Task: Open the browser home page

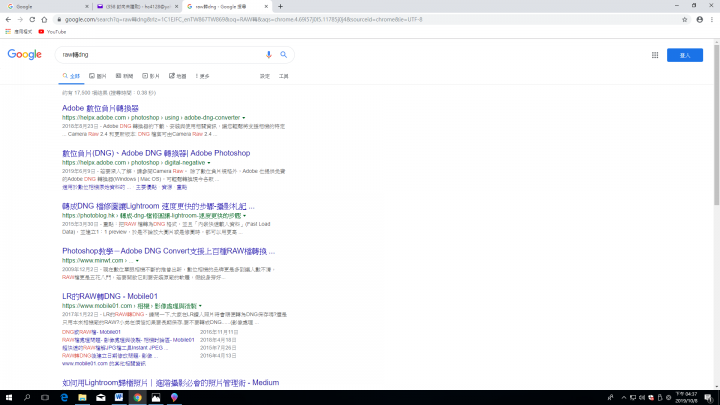Action: point(44,19)
